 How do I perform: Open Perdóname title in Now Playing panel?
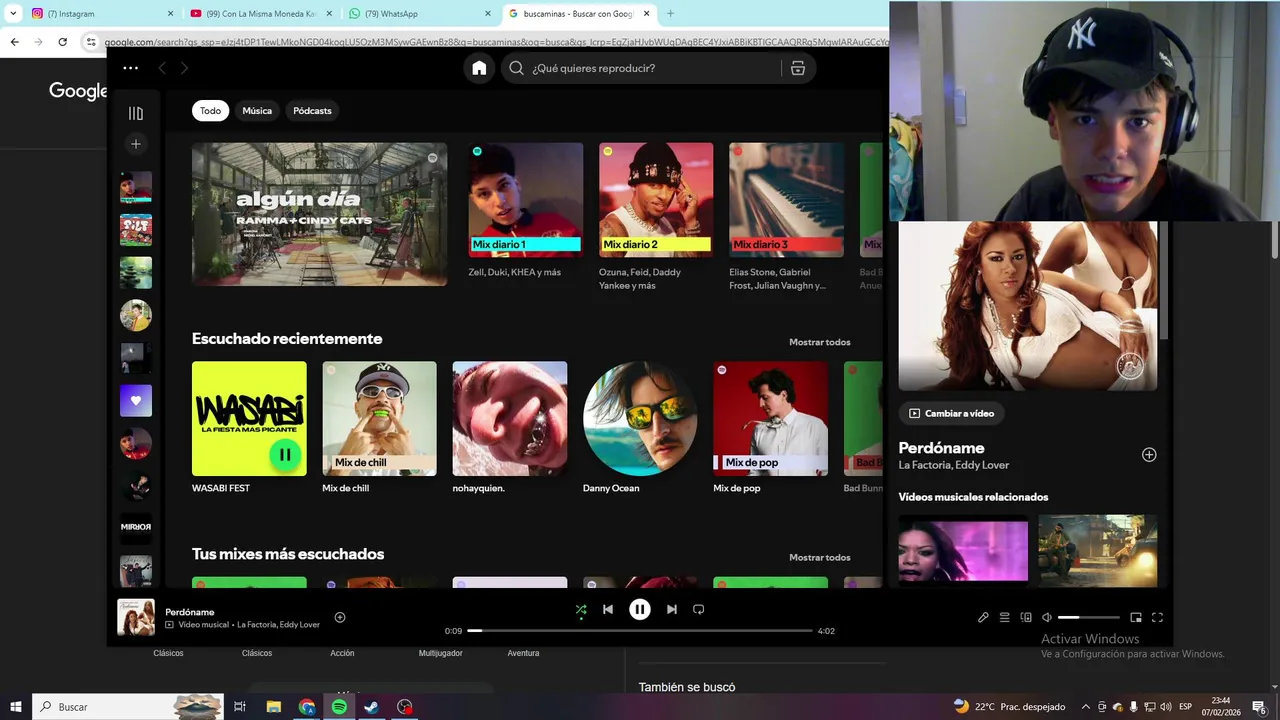(x=941, y=448)
